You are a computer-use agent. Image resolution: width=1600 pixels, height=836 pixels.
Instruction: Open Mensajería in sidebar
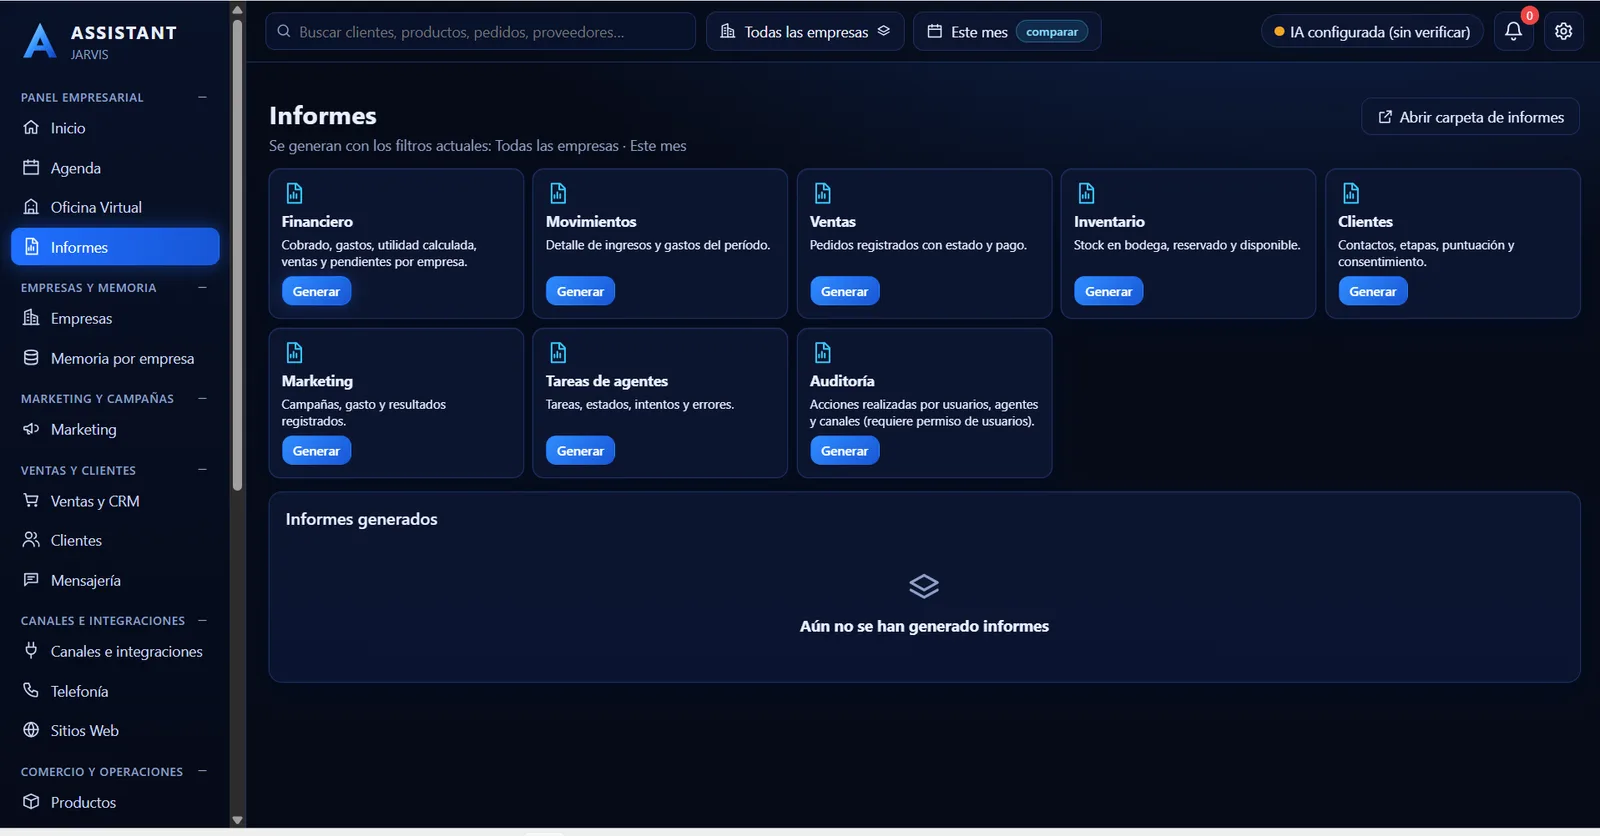point(115,580)
